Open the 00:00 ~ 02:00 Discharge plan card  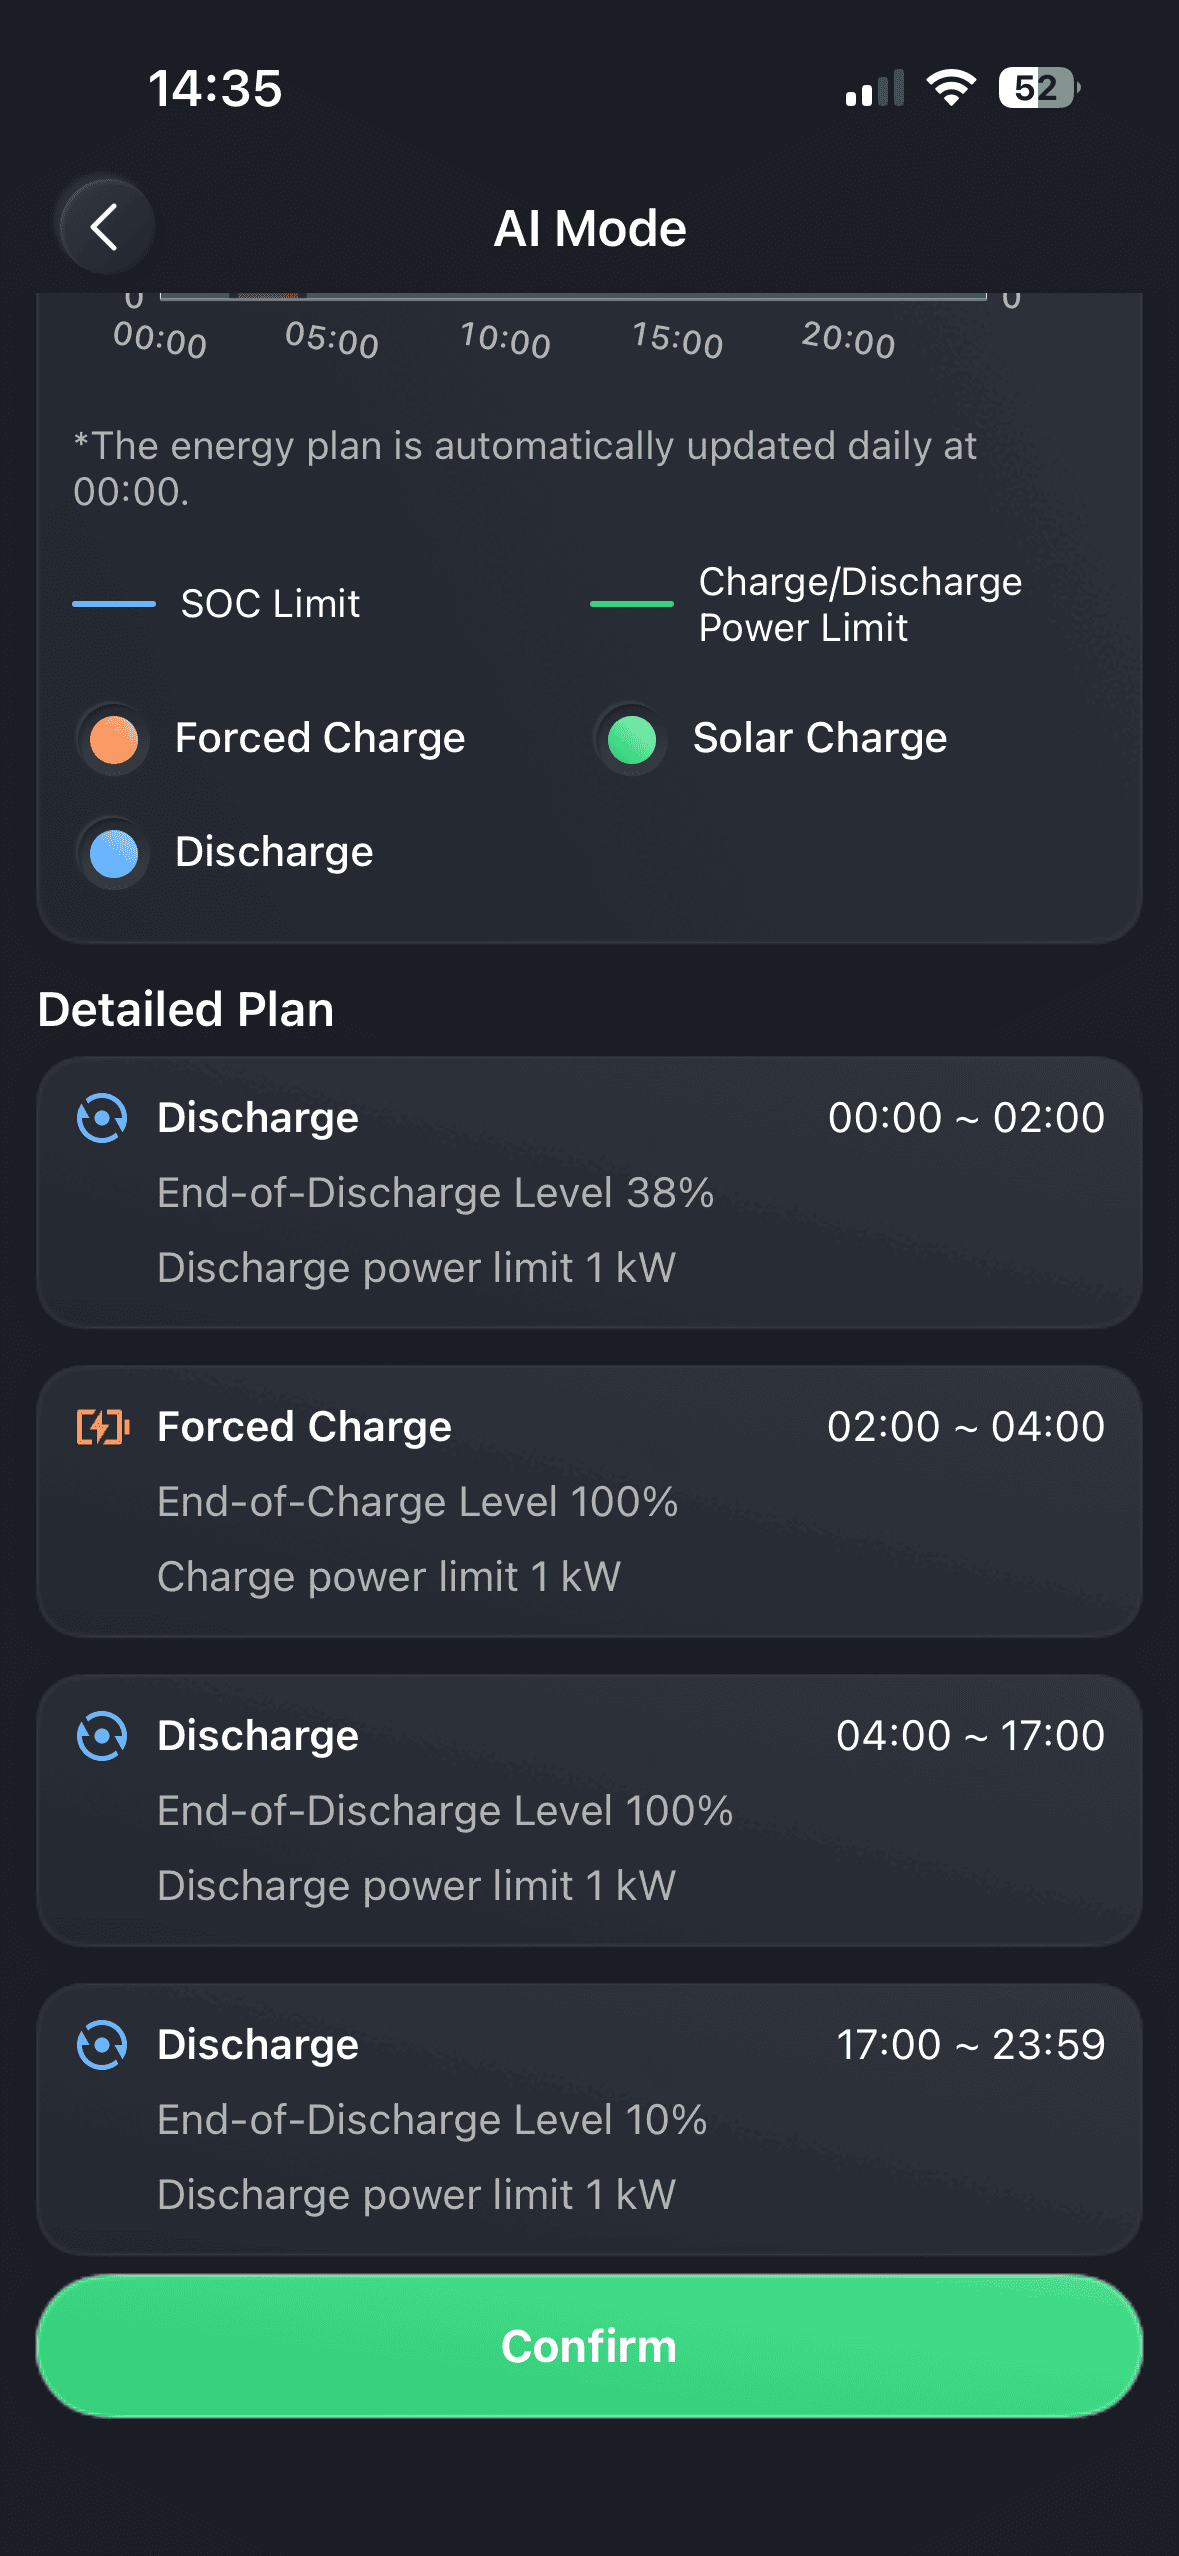(x=589, y=1193)
